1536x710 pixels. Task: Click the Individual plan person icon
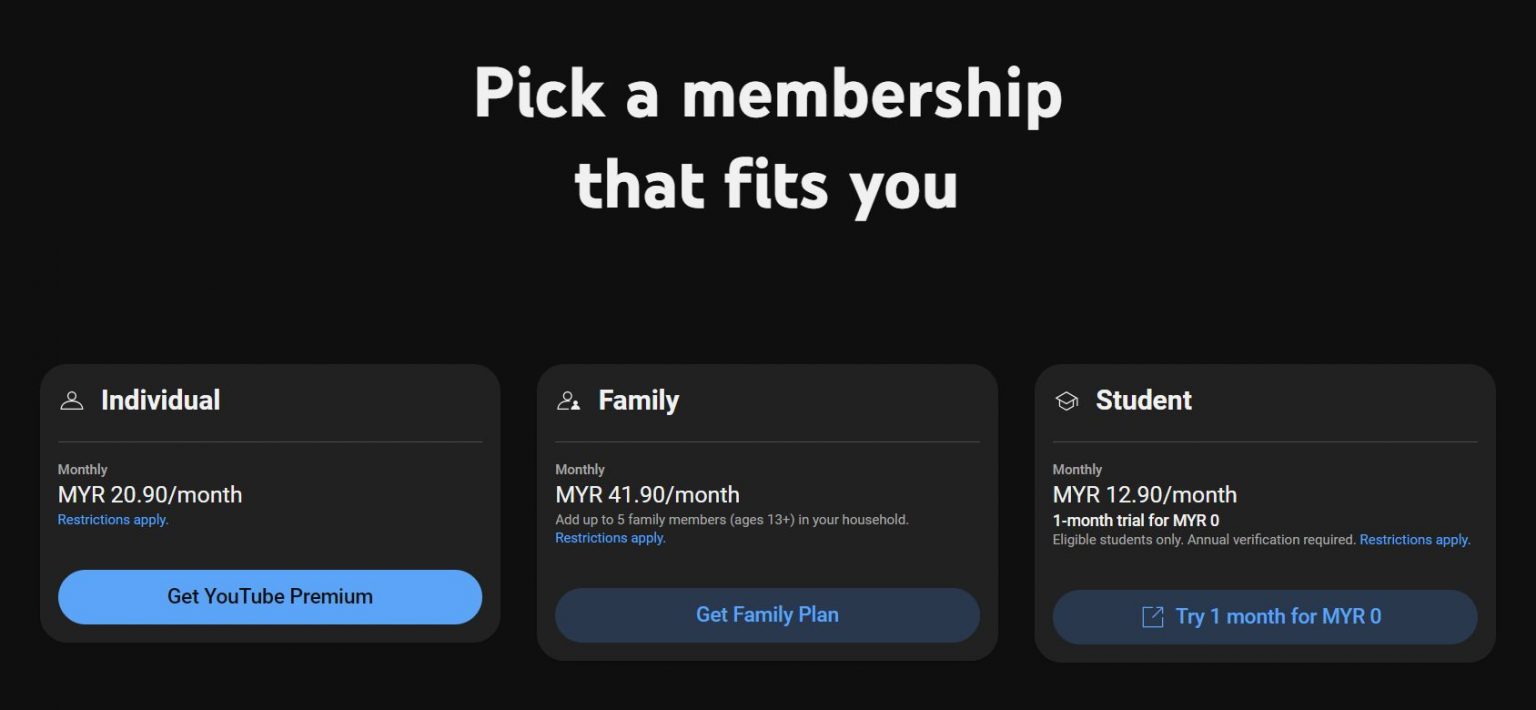pos(72,401)
